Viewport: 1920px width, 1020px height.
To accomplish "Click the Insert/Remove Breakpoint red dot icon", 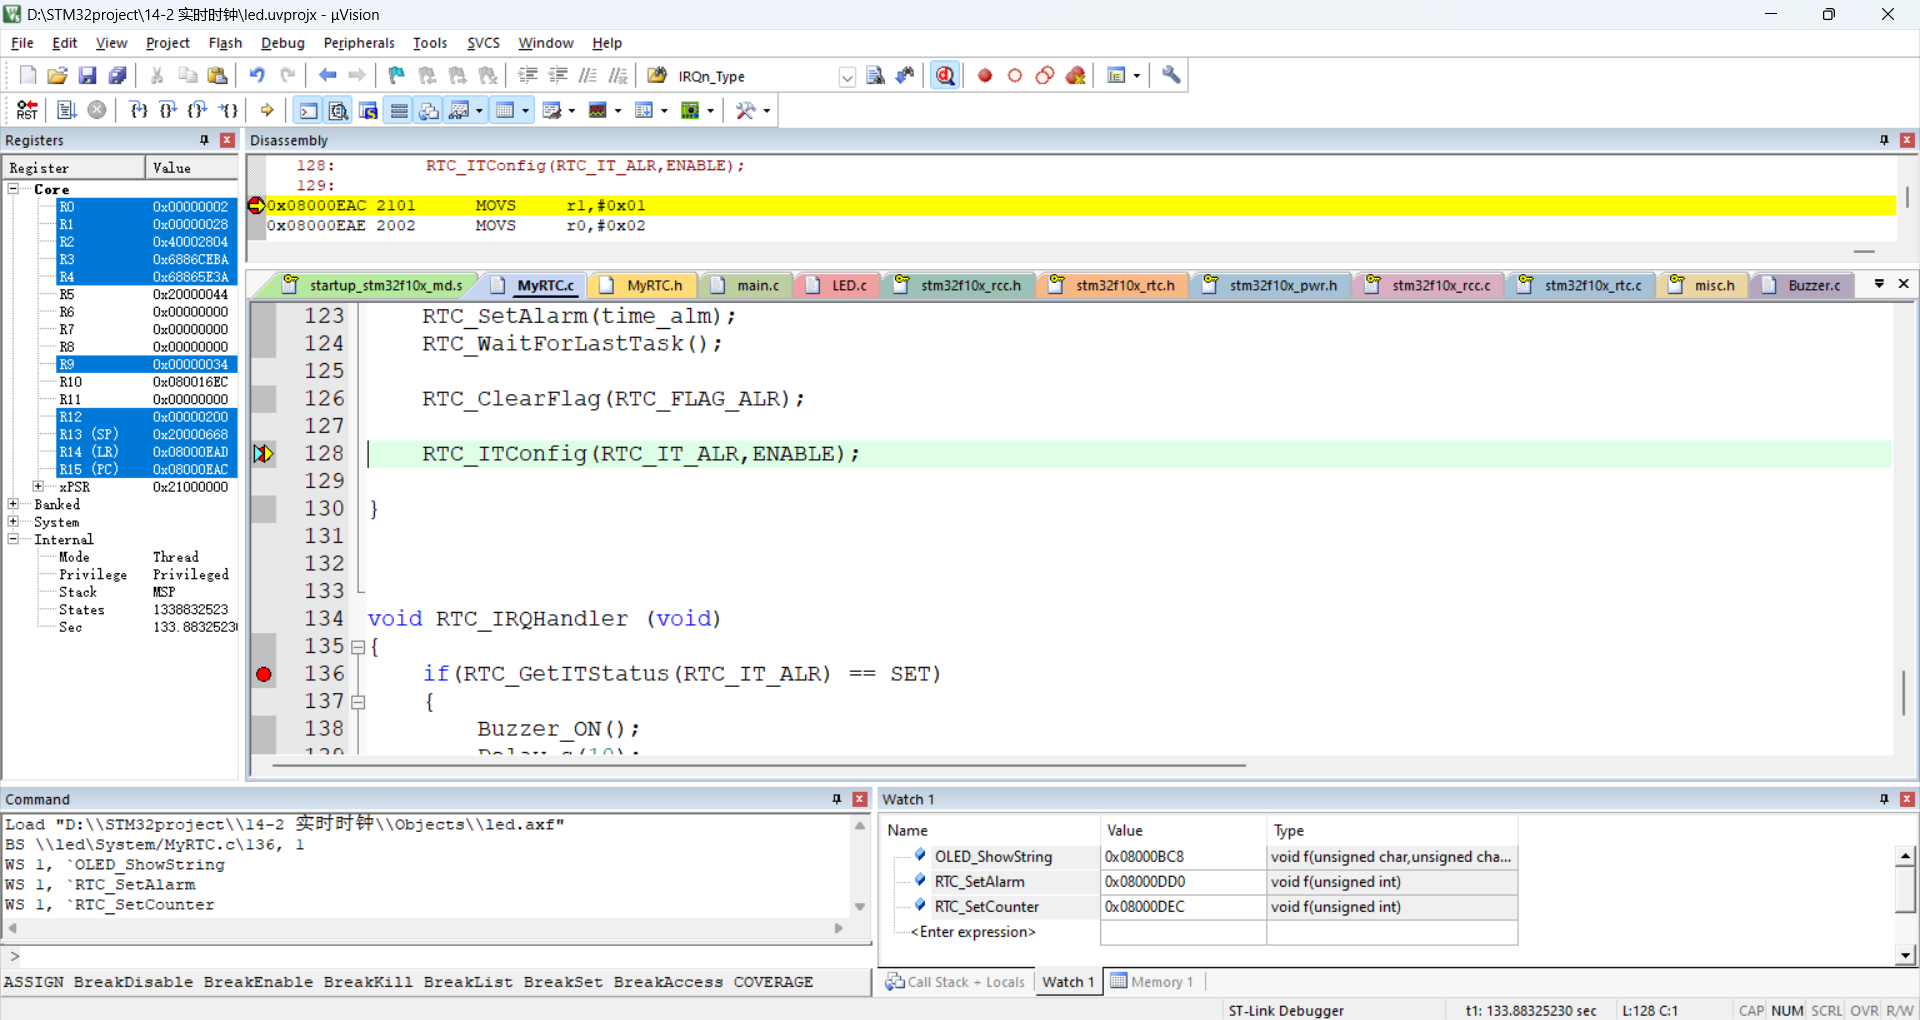I will tap(985, 75).
